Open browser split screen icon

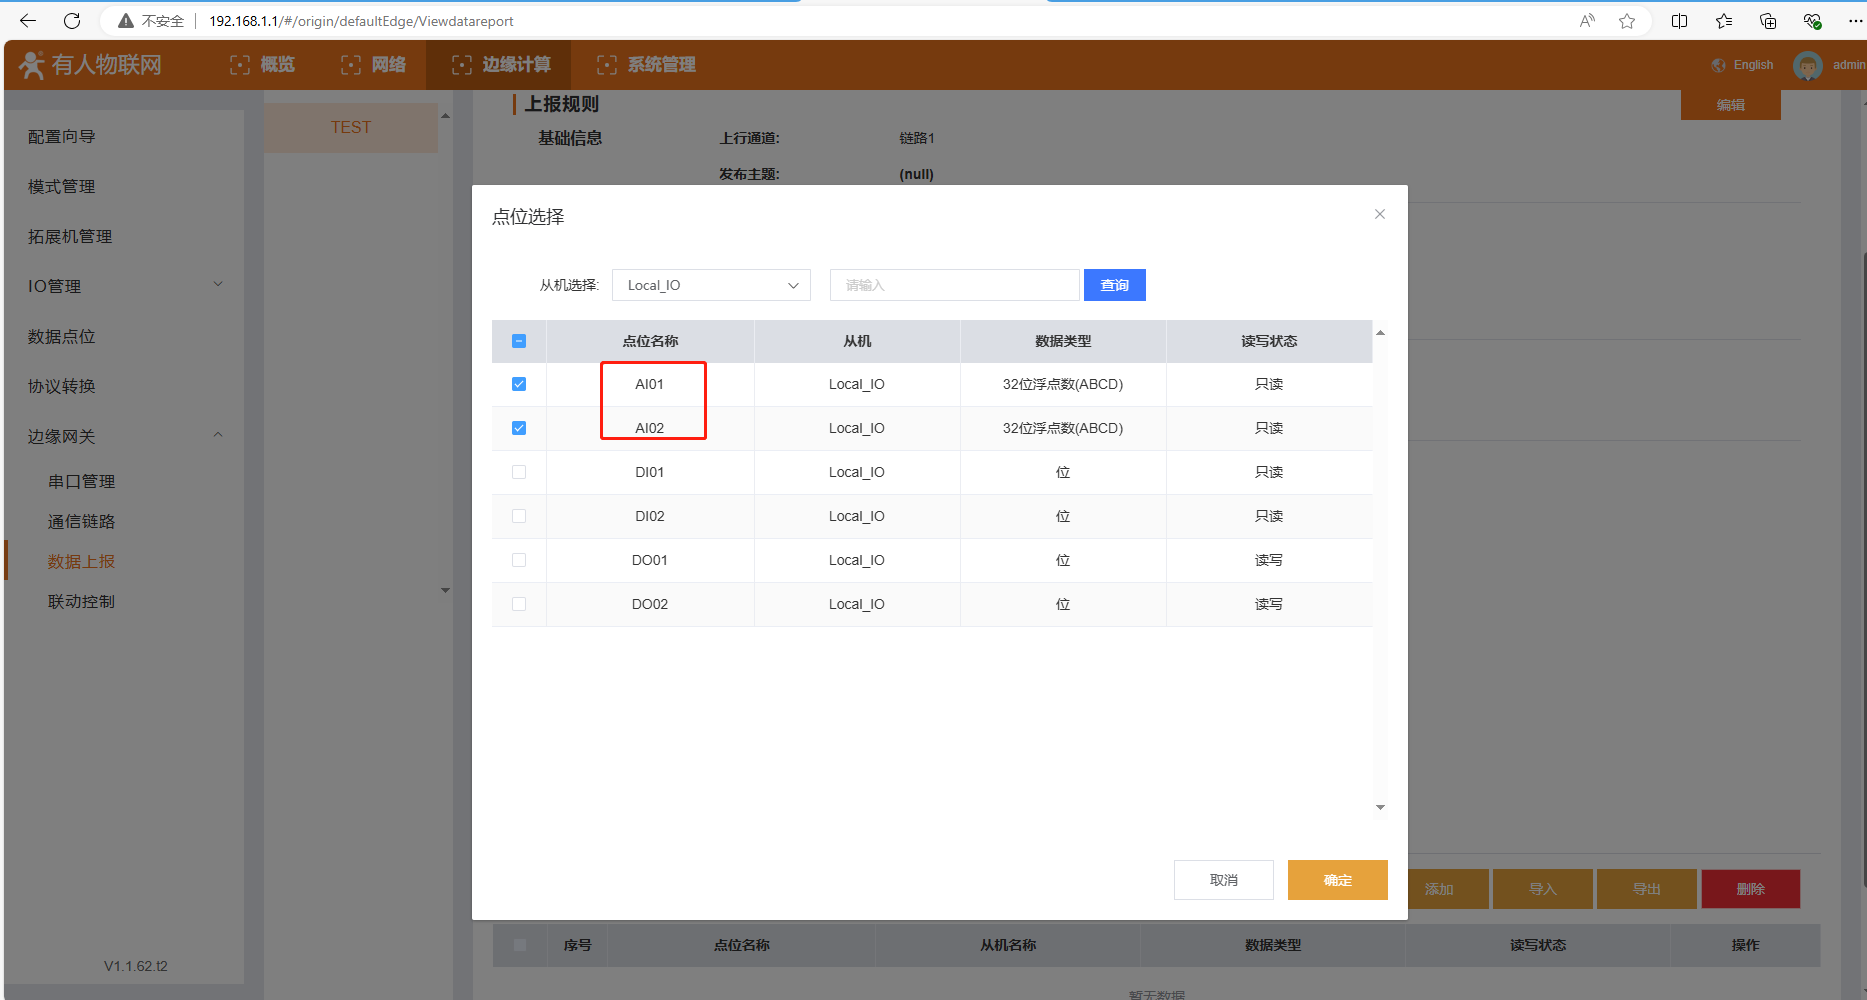[x=1679, y=21]
